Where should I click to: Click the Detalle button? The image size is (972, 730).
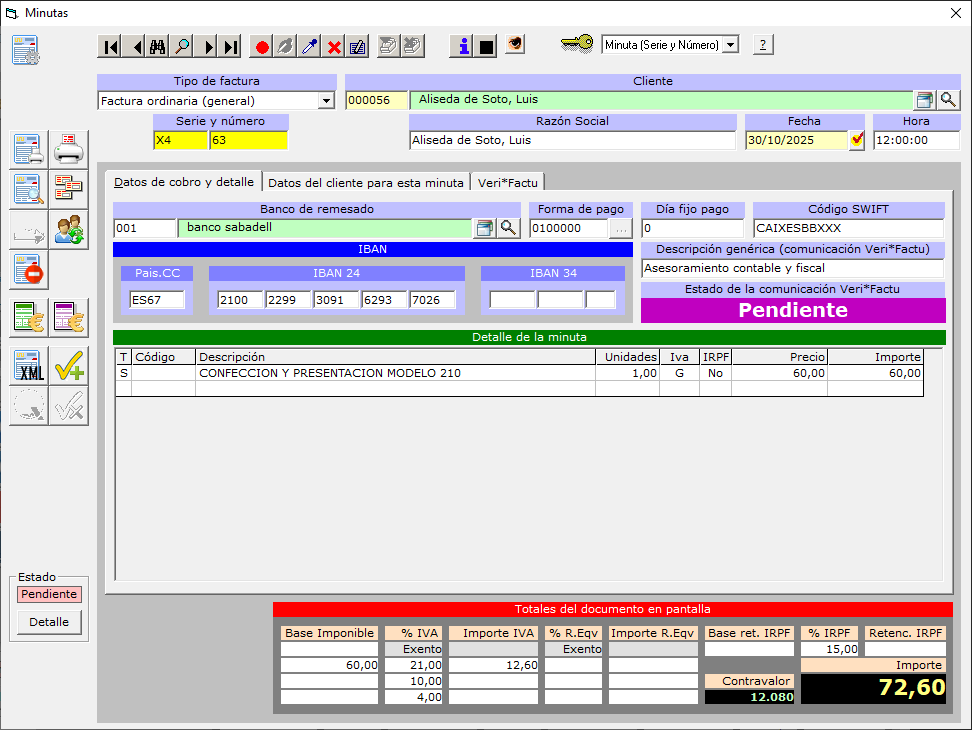[49, 622]
